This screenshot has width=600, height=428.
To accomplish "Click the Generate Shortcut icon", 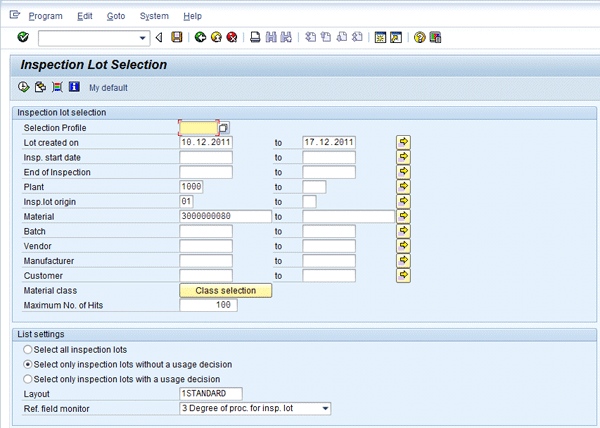I will [396, 37].
